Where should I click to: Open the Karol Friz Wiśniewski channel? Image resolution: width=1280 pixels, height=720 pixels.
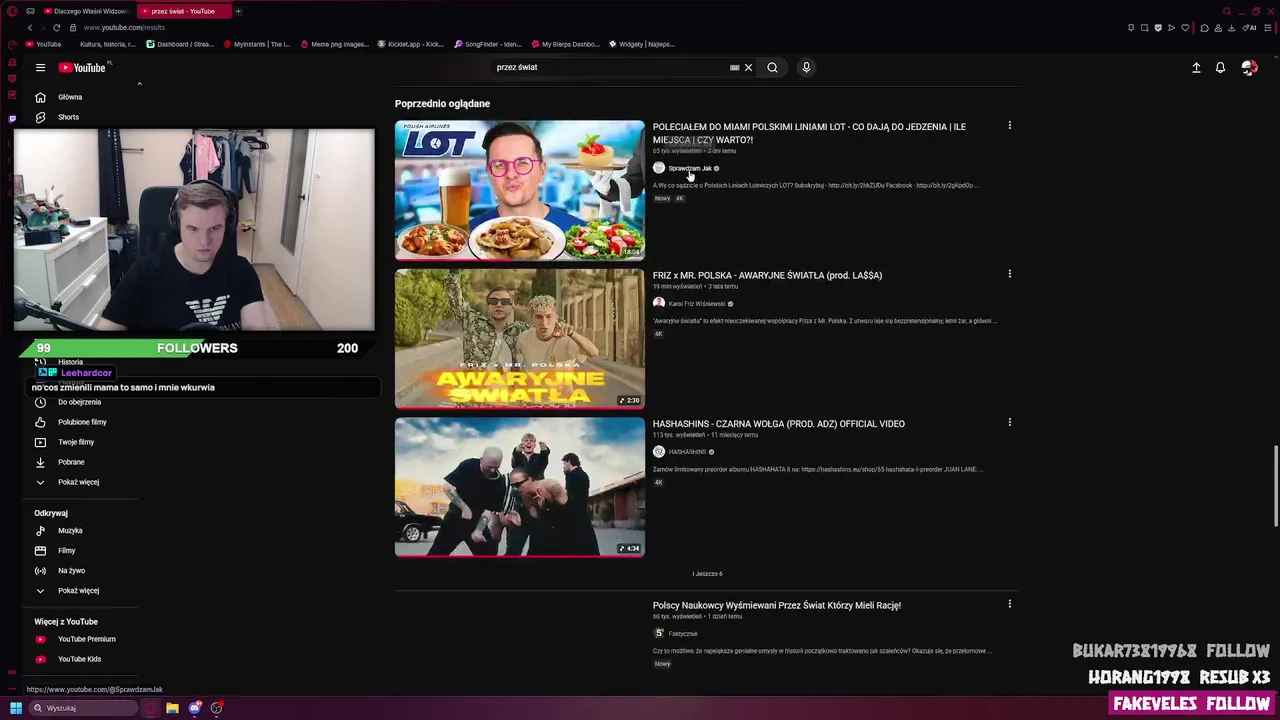click(697, 303)
